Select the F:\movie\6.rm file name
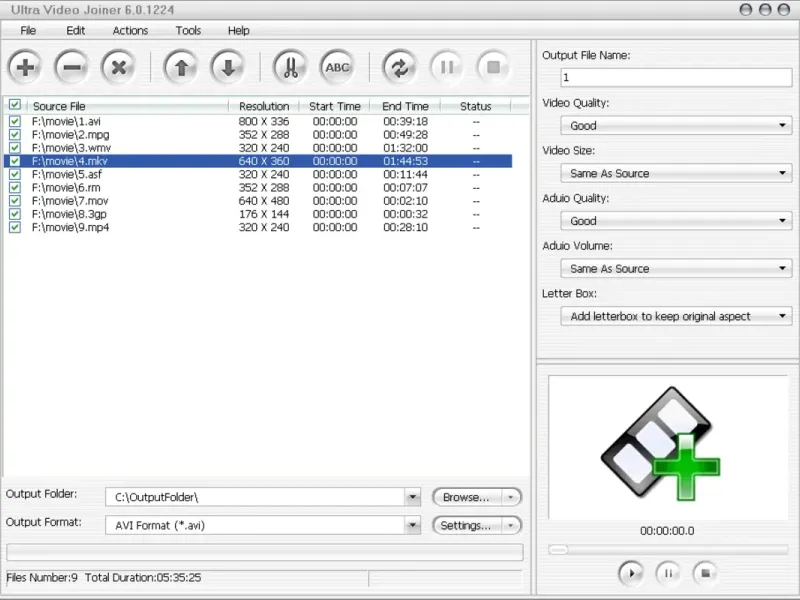 [66, 188]
